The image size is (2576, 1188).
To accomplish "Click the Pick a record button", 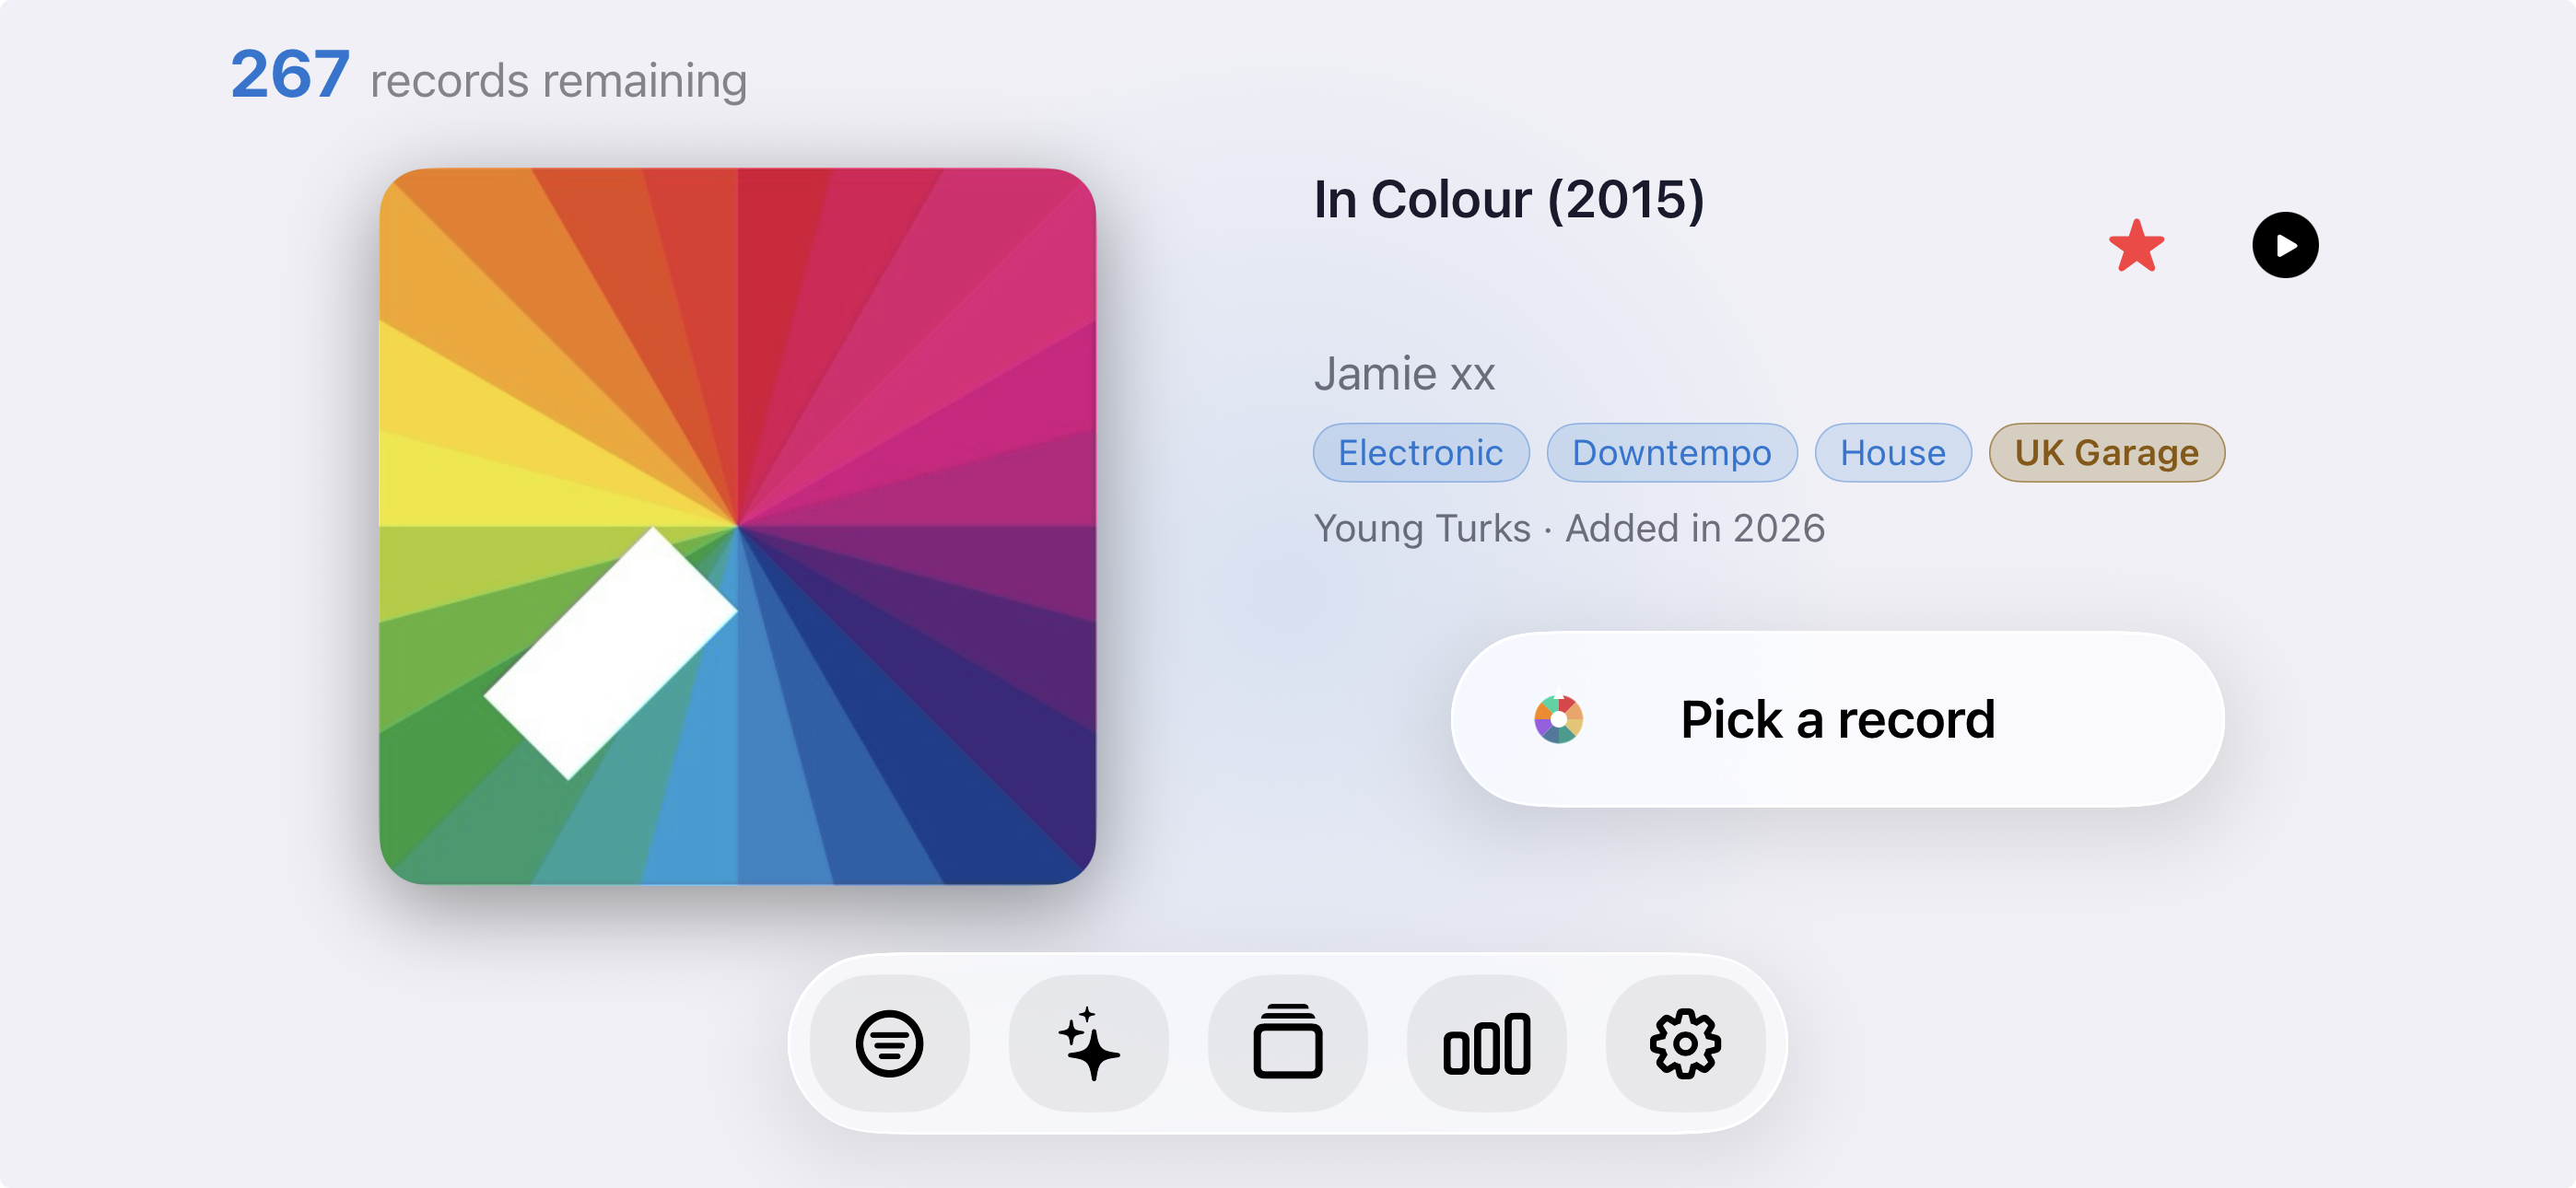I will [x=1837, y=719].
